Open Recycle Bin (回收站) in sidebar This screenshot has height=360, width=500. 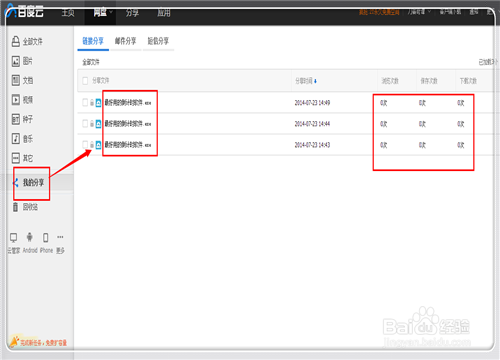pos(25,207)
